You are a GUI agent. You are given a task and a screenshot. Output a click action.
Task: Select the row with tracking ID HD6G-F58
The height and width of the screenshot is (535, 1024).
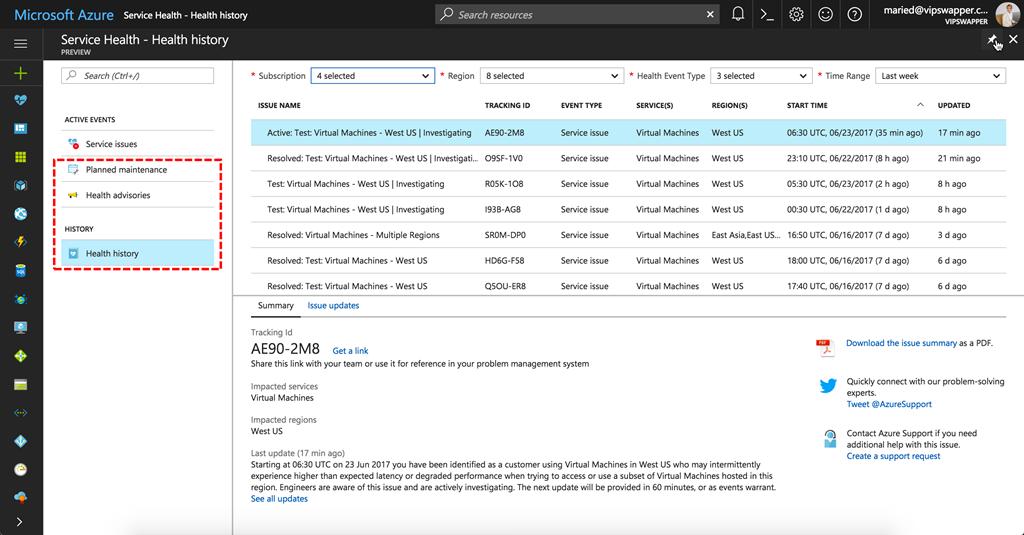click(628, 260)
